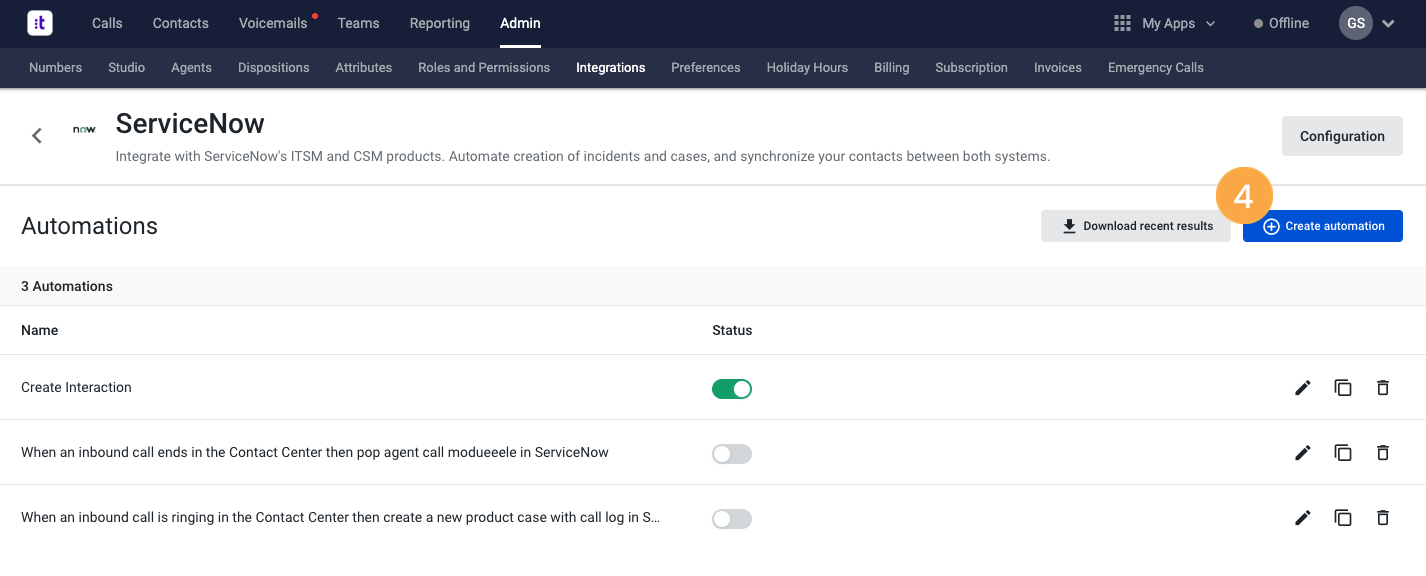Screen dimensions: 1426x576
Task: Click pencil icon for inbound call ends automation
Action: [1302, 453]
